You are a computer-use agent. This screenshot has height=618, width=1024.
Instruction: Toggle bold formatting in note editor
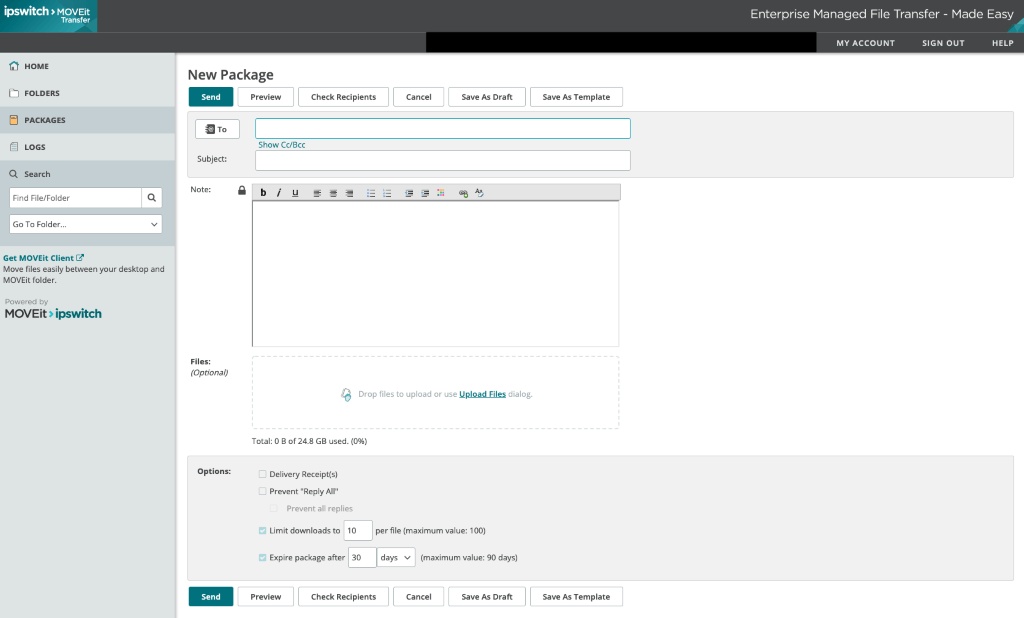pos(263,193)
